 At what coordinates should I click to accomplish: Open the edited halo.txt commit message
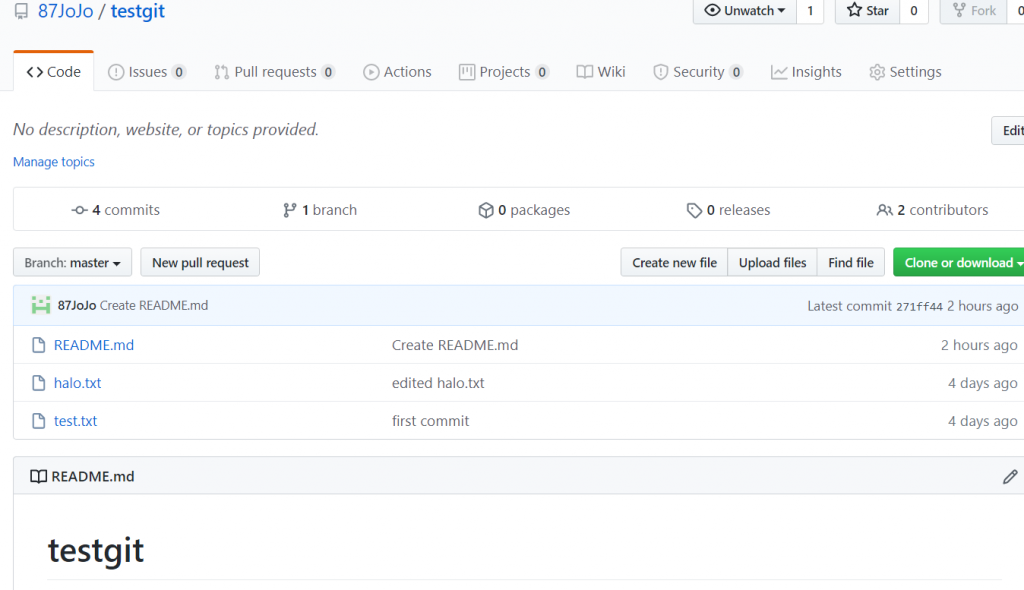click(438, 383)
